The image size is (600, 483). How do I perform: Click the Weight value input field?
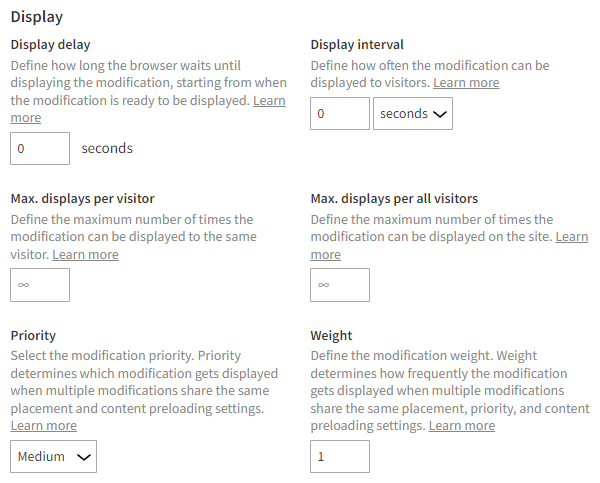click(x=340, y=457)
